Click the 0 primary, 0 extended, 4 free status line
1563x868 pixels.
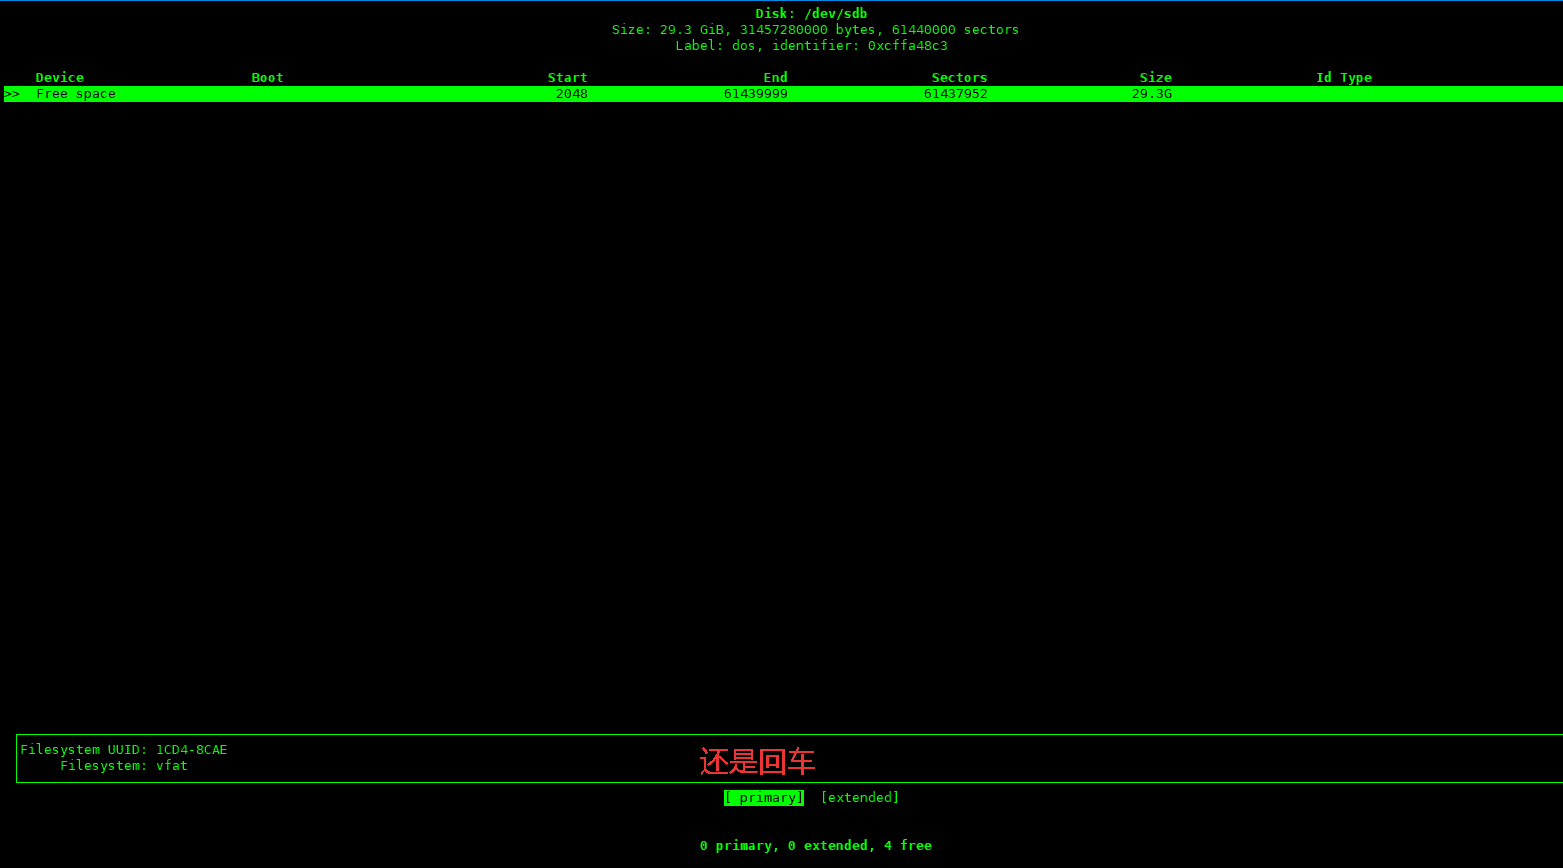[x=816, y=846]
